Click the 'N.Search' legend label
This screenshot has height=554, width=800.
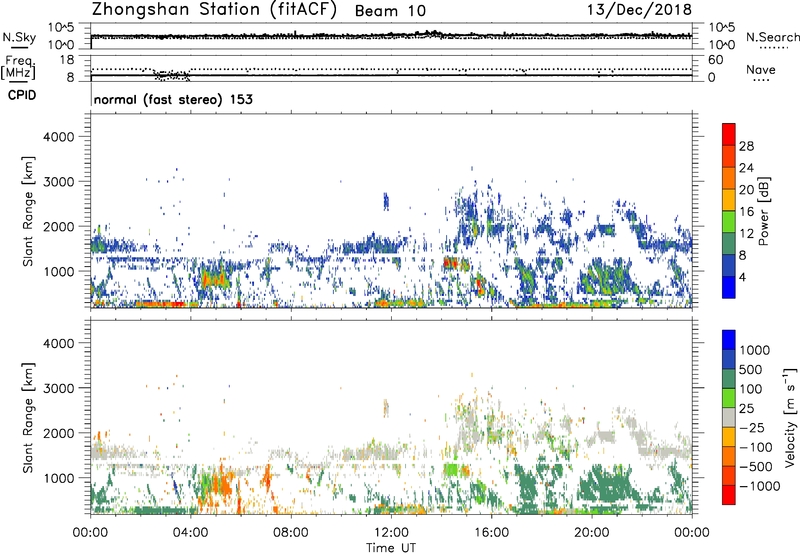[x=773, y=37]
